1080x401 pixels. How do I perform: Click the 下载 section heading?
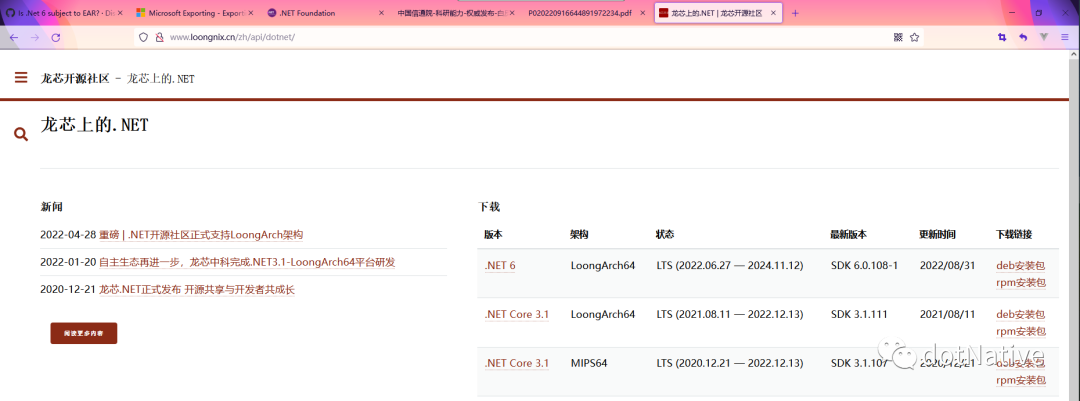[x=489, y=207]
